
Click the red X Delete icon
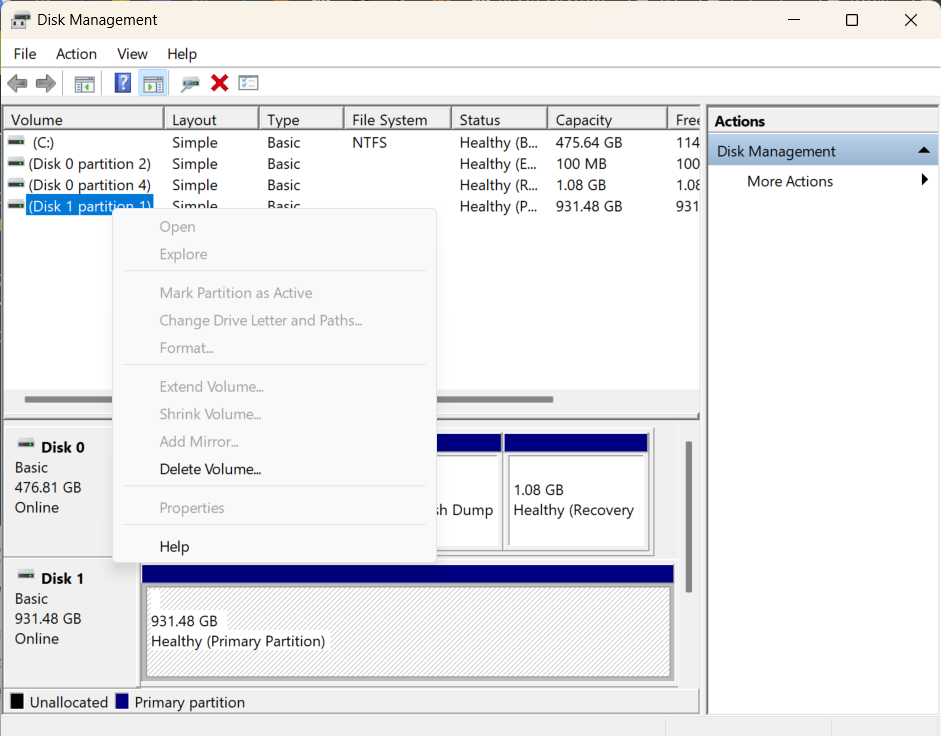pos(219,83)
